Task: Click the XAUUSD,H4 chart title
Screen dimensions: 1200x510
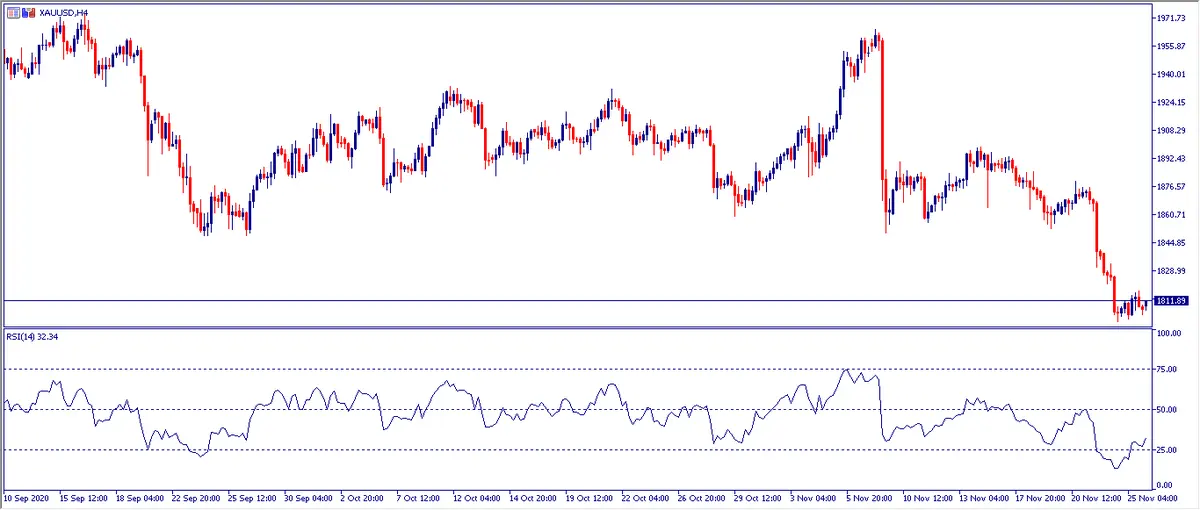Action: tap(62, 12)
